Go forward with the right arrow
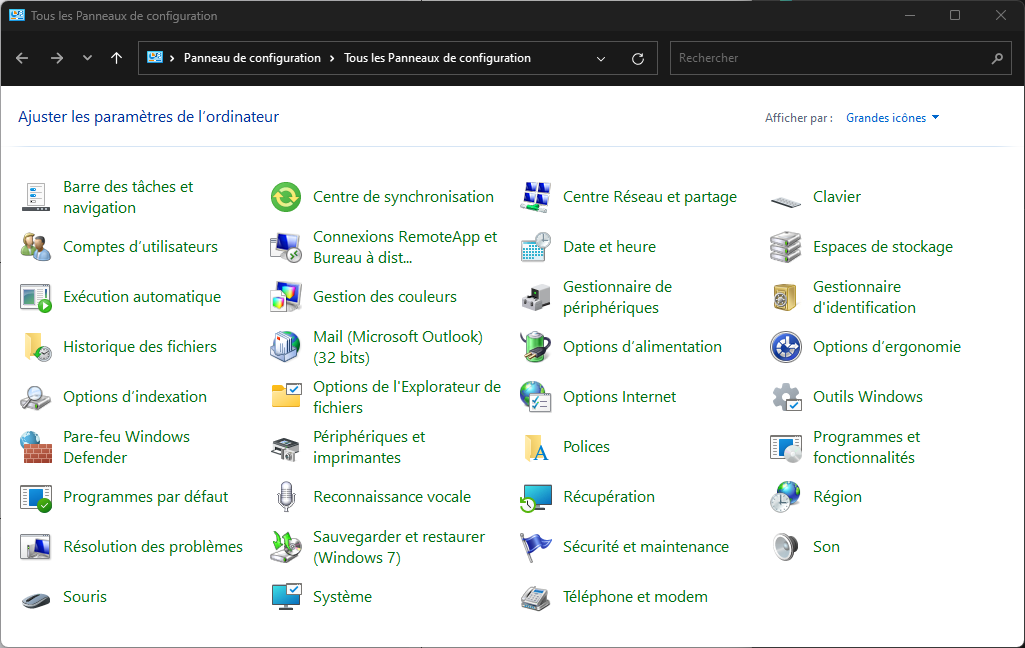The image size is (1025, 648). click(x=57, y=58)
